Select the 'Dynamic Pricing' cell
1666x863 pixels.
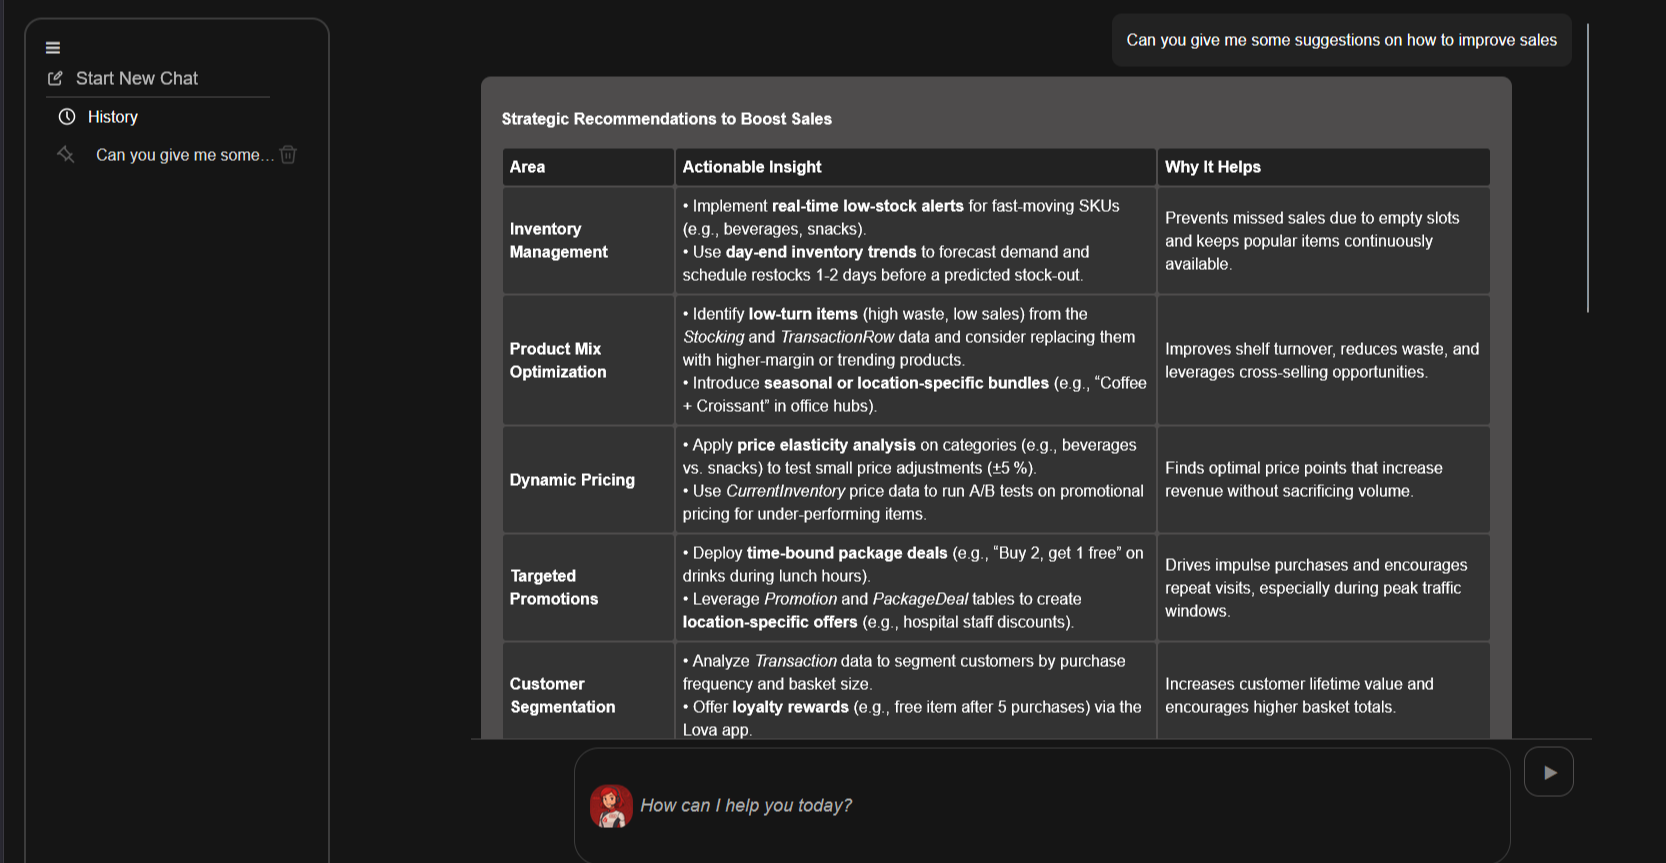coord(588,480)
